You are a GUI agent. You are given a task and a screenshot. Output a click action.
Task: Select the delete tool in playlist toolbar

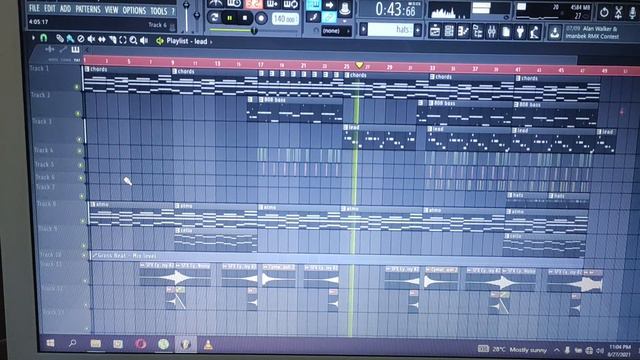[81, 39]
